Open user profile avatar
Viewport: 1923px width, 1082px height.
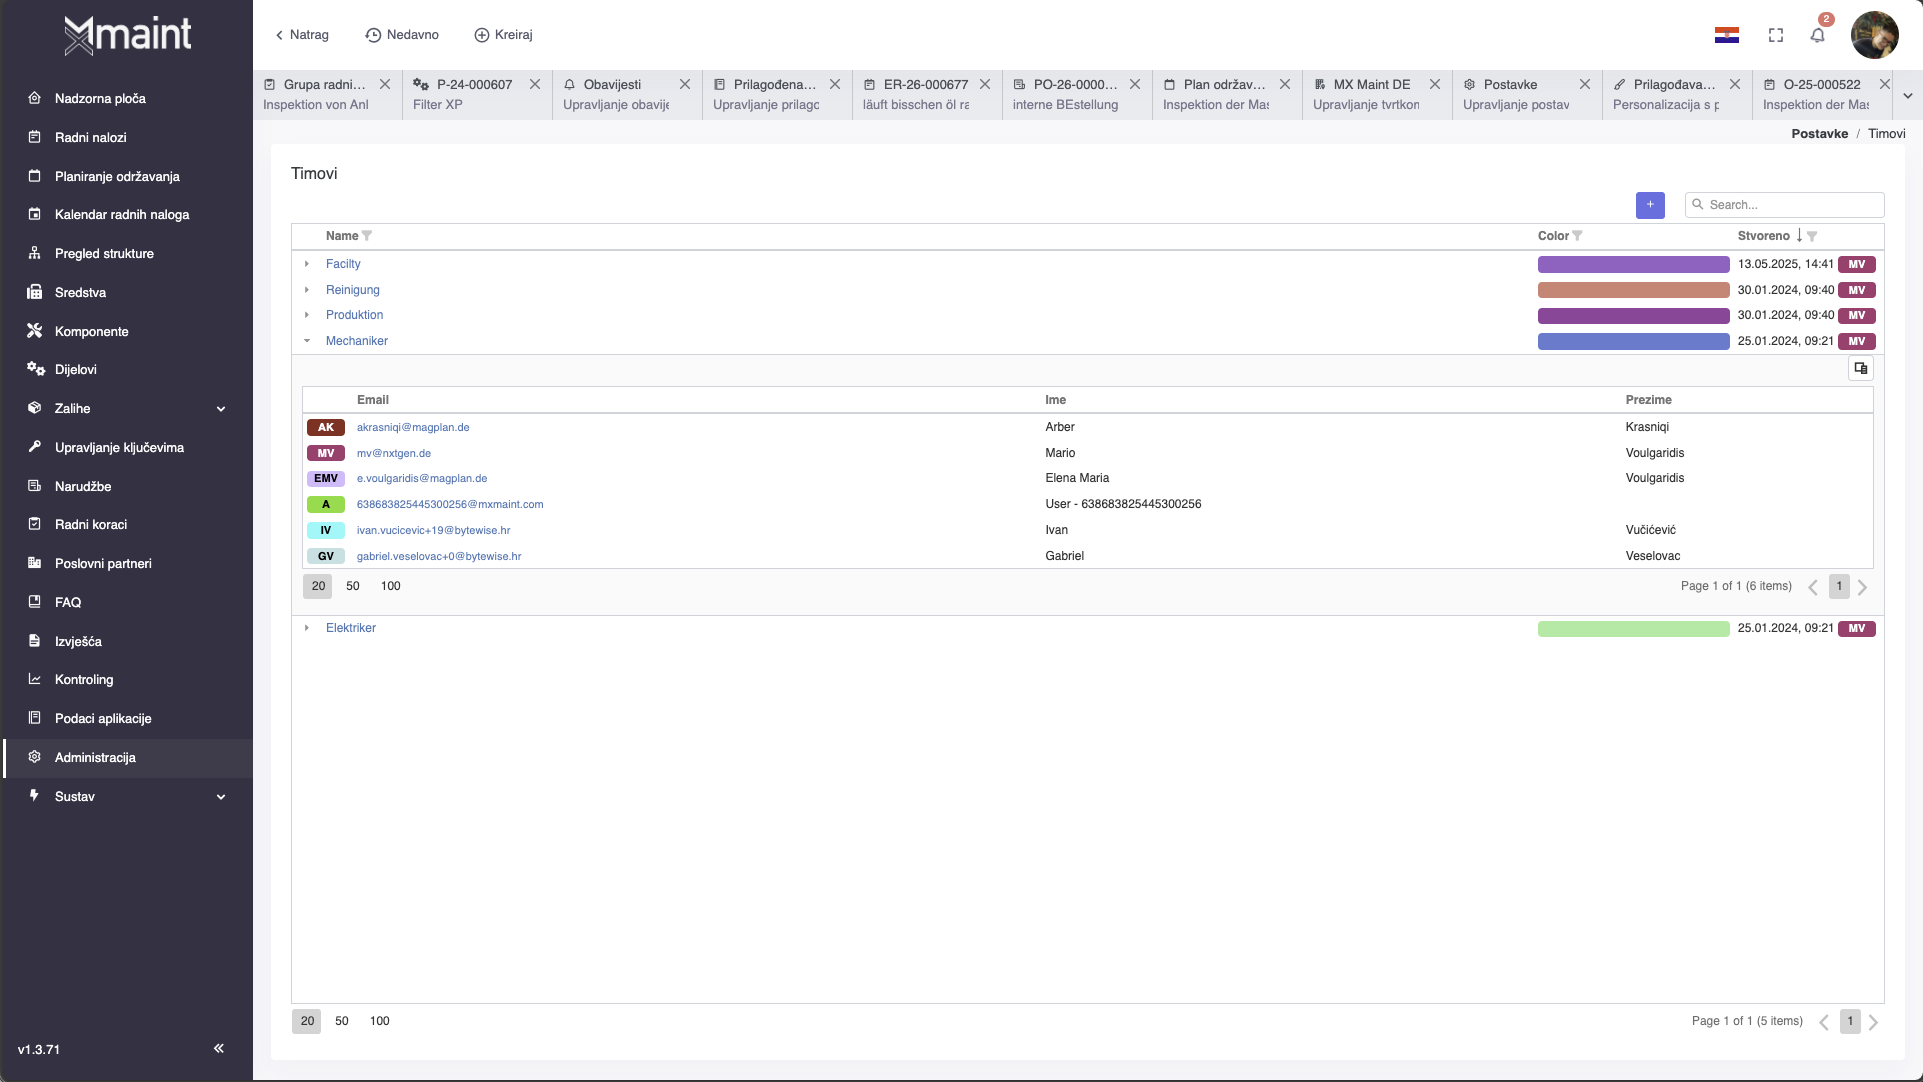tap(1874, 35)
